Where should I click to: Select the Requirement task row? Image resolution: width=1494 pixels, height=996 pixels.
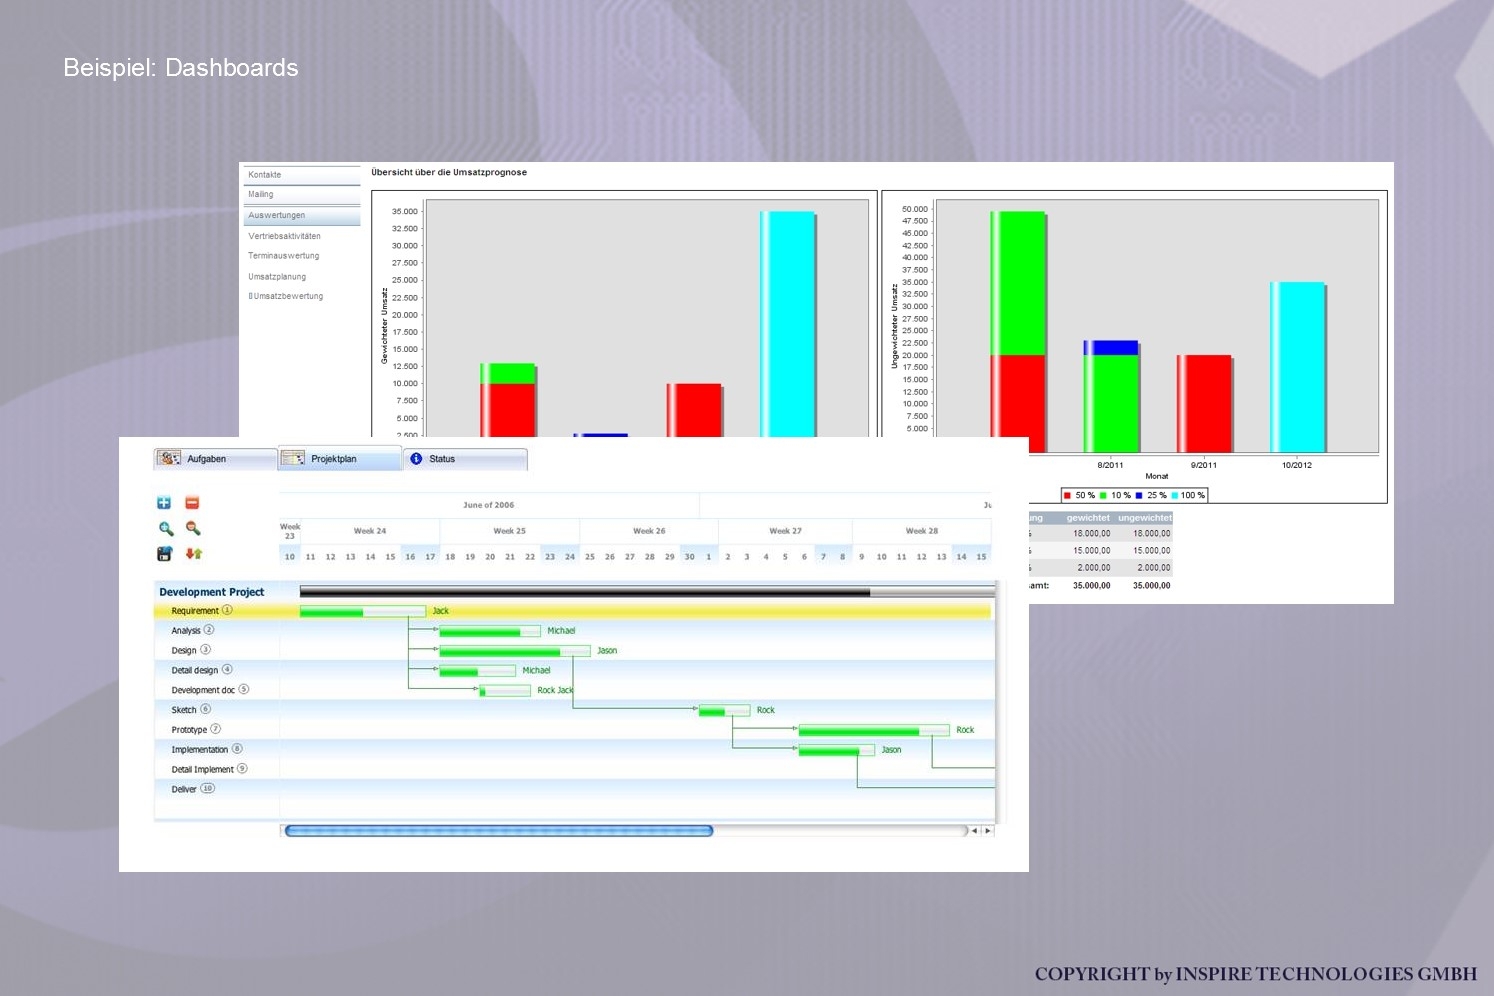[x=573, y=611]
